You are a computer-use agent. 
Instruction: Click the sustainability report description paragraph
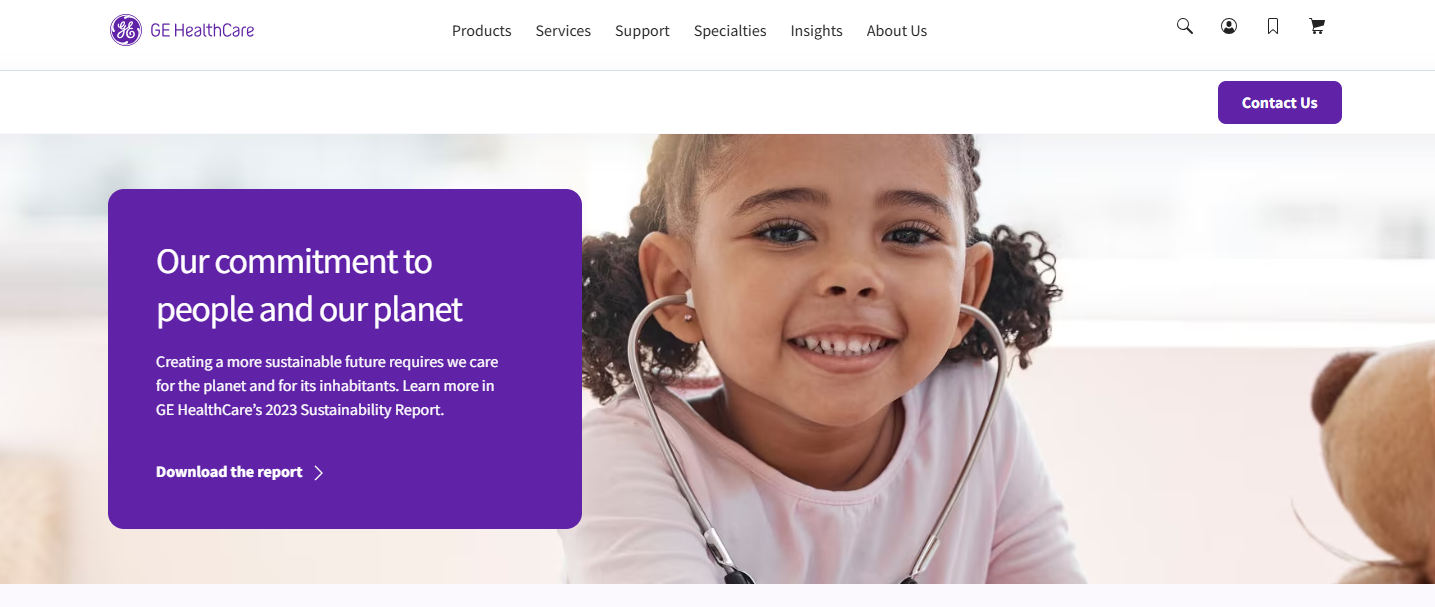point(327,386)
